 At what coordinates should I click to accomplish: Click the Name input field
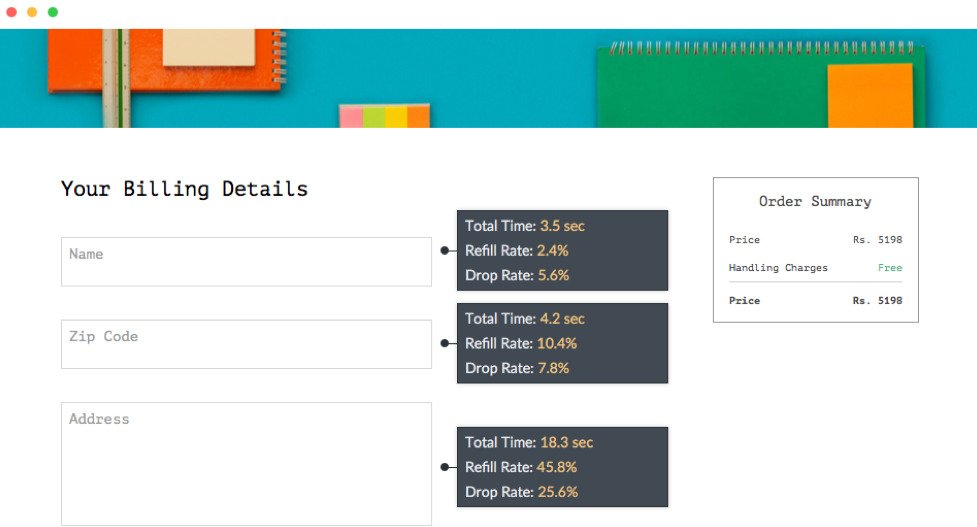(246, 262)
